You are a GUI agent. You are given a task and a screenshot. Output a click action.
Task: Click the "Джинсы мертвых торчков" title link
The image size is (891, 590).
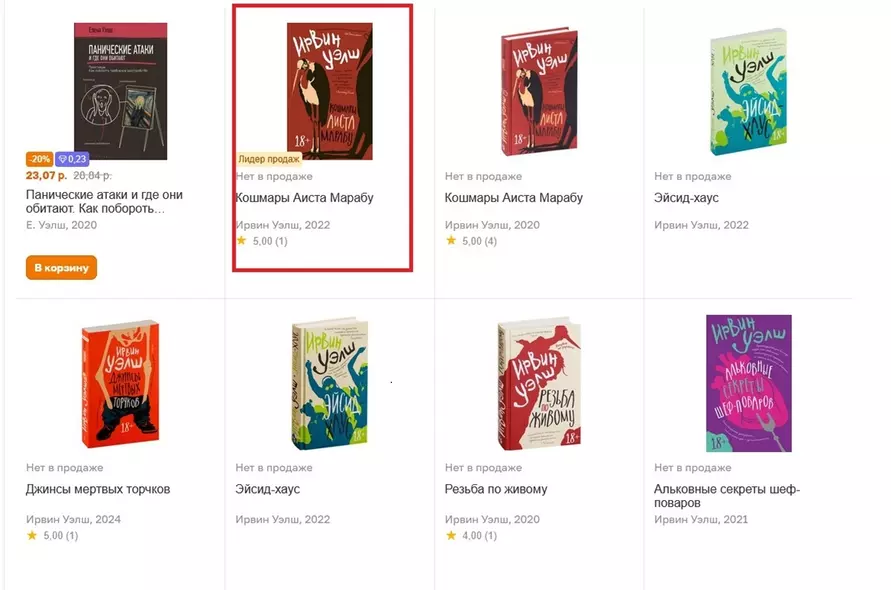point(98,489)
